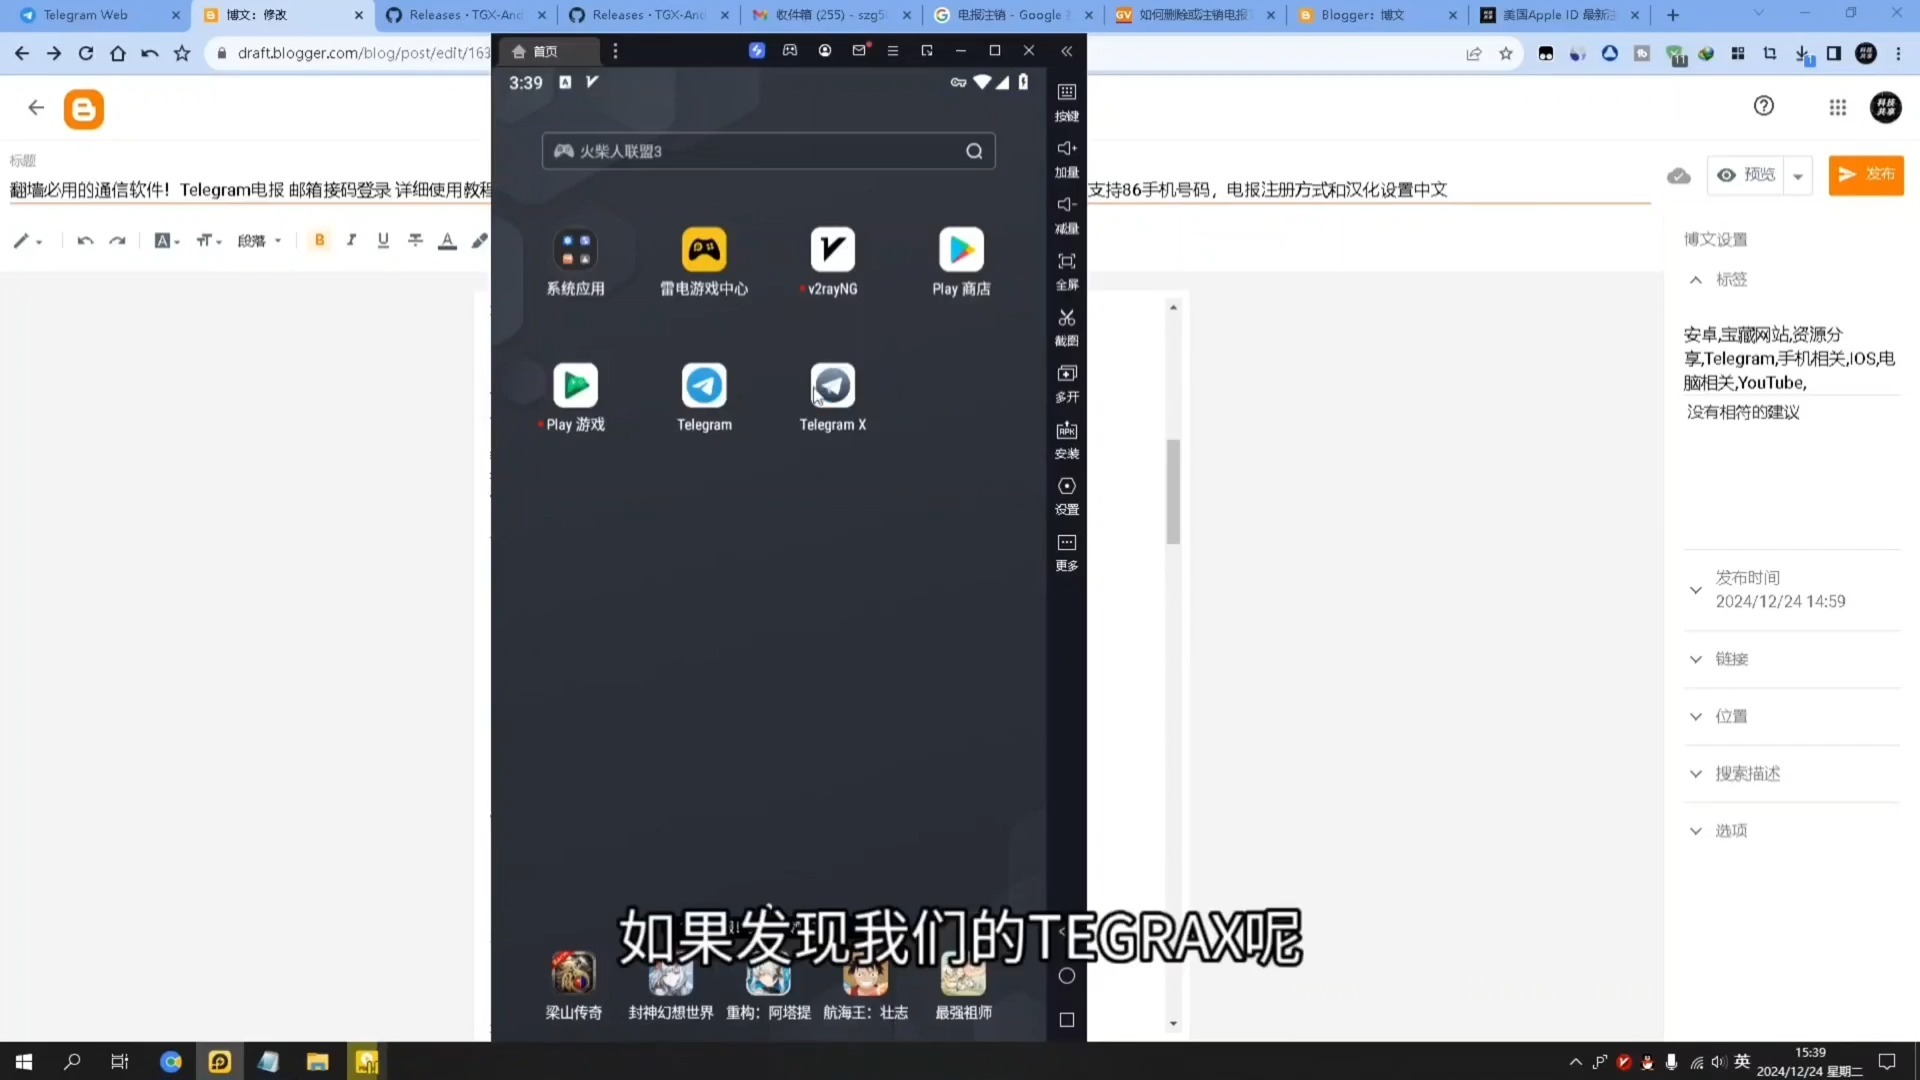Open Play 游戏 app

[575, 386]
